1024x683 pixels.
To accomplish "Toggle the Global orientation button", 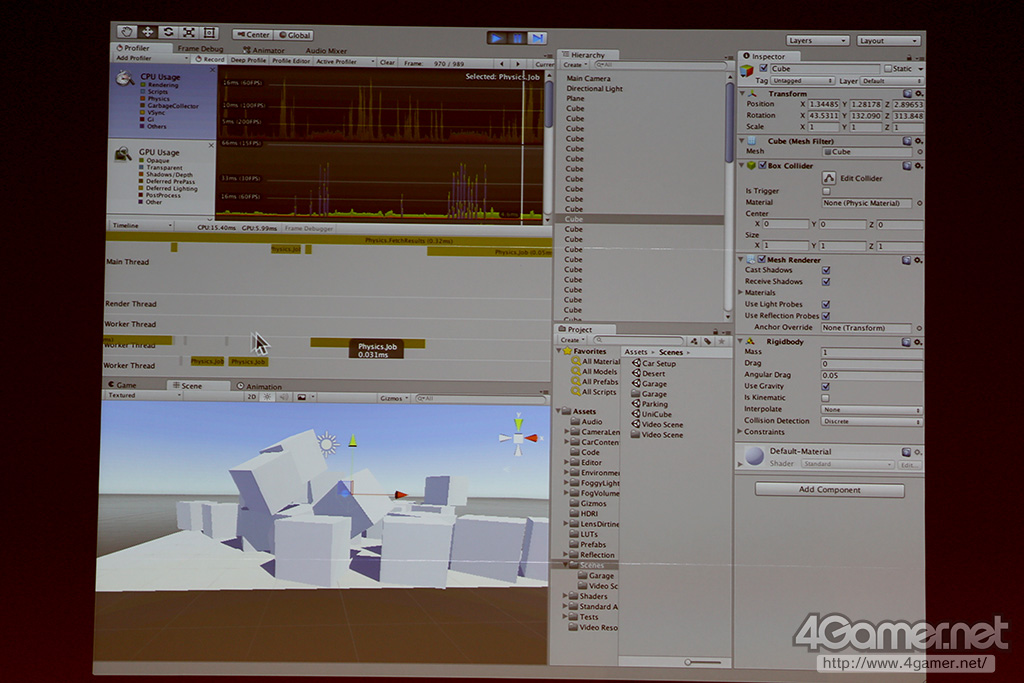I will click(x=295, y=35).
